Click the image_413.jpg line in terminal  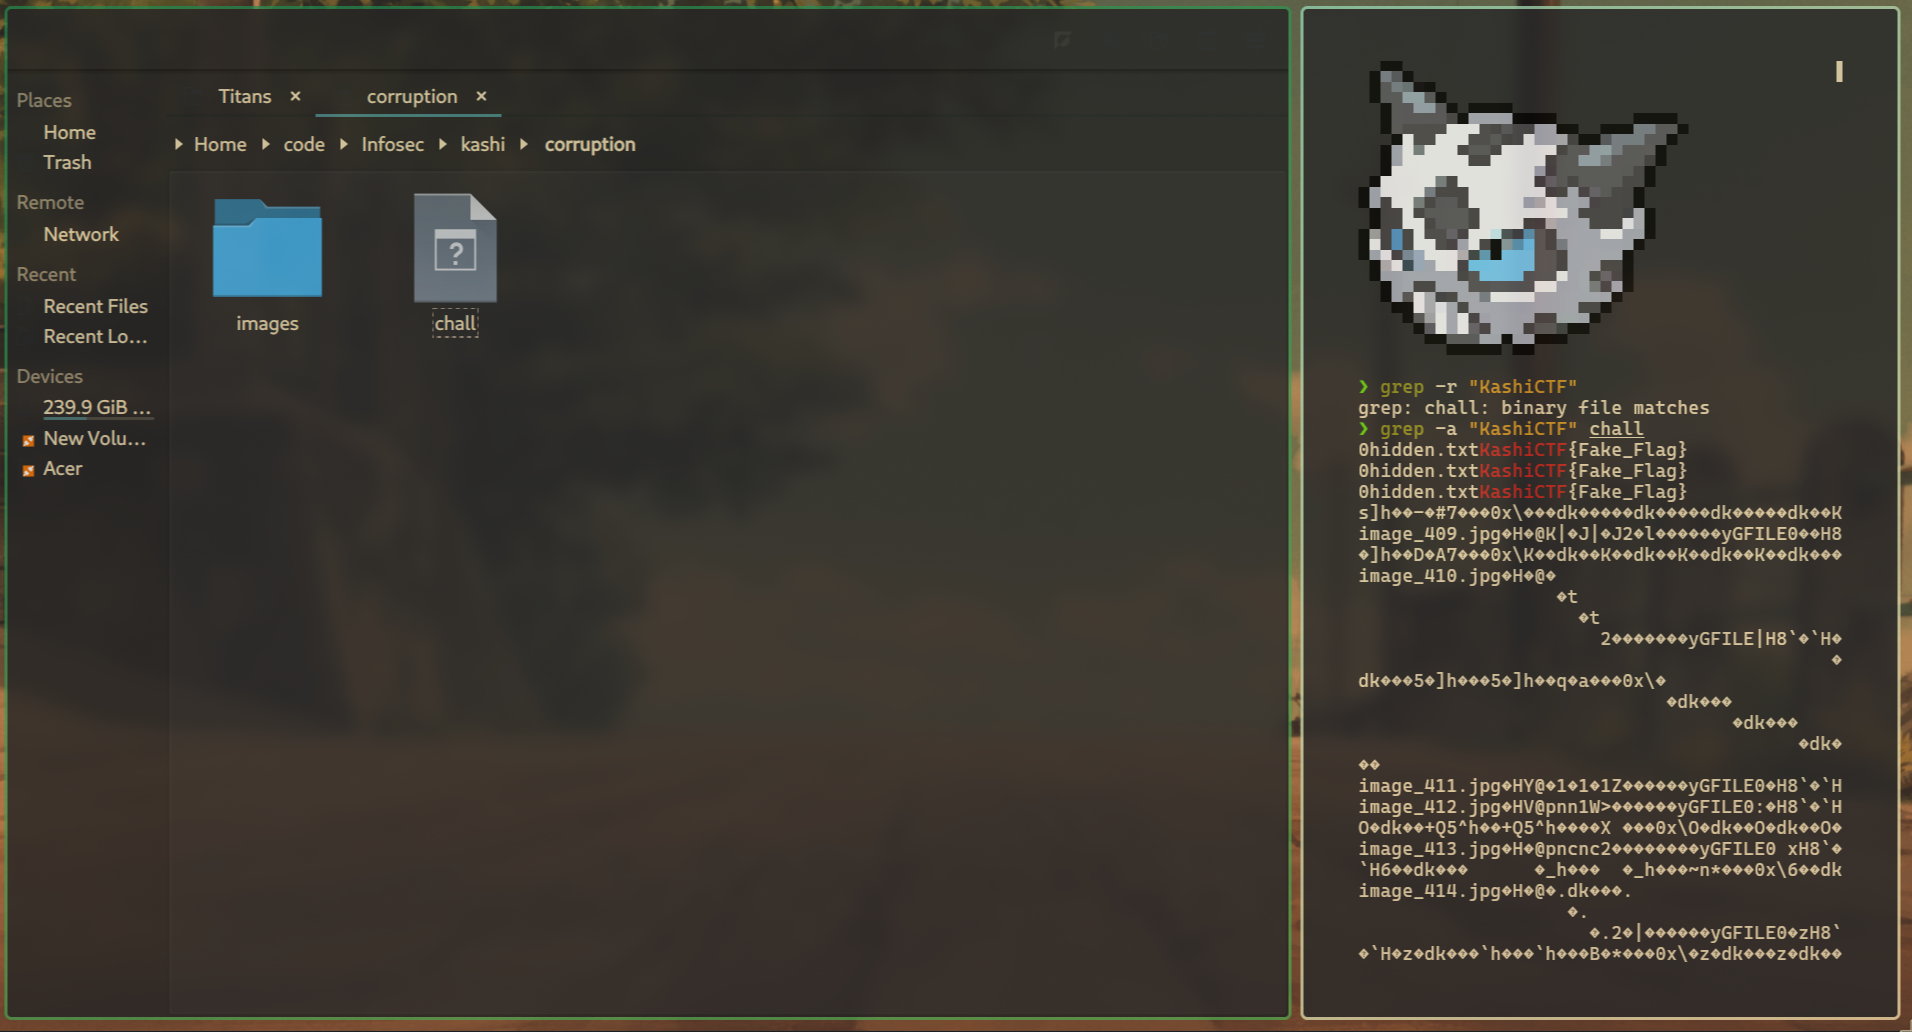(1599, 849)
